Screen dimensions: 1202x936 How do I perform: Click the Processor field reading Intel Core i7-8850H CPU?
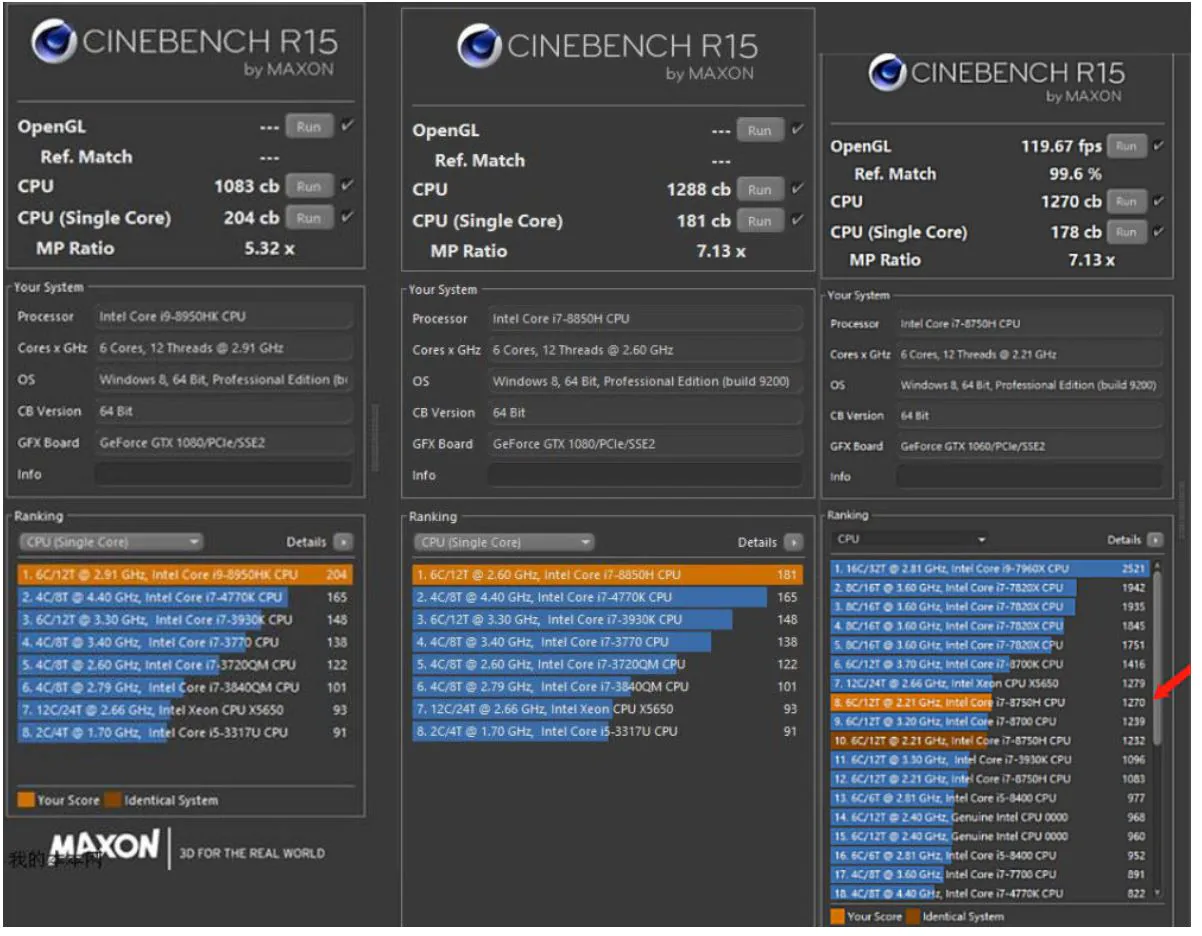pyautogui.click(x=644, y=318)
